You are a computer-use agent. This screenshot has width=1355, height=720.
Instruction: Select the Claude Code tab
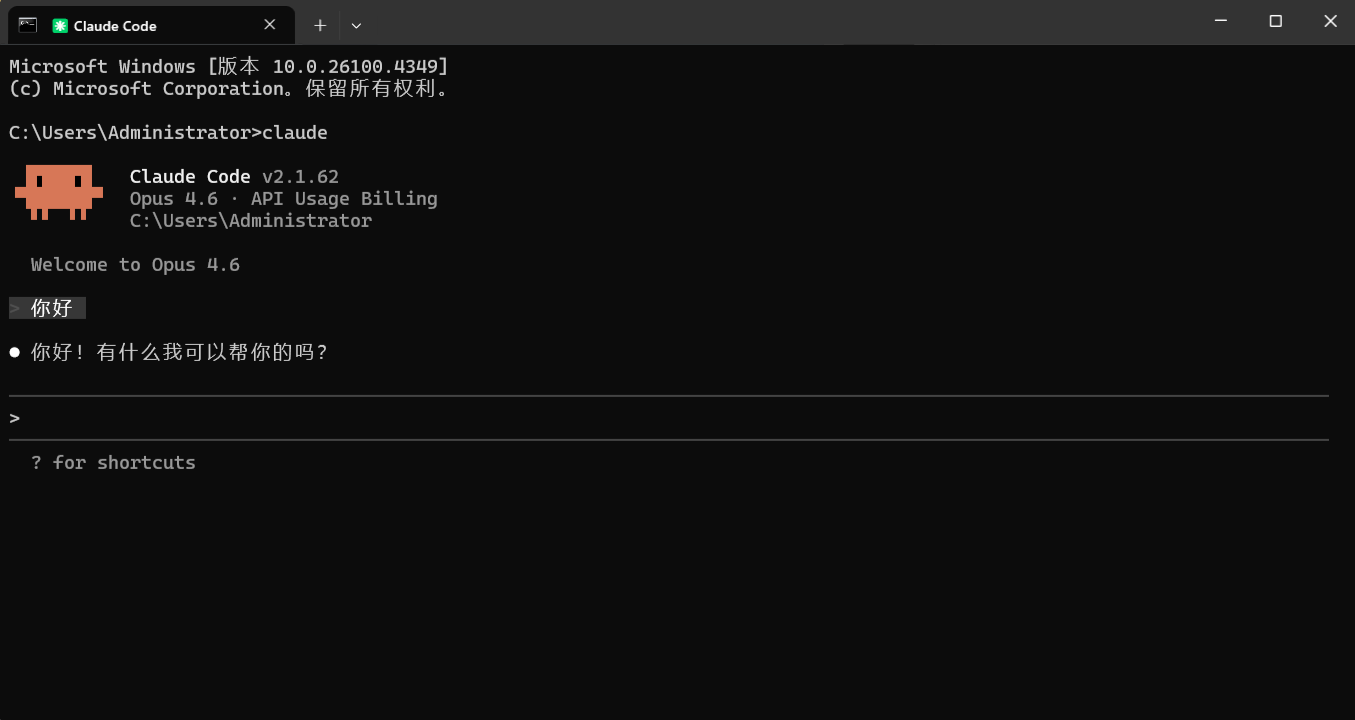151,25
